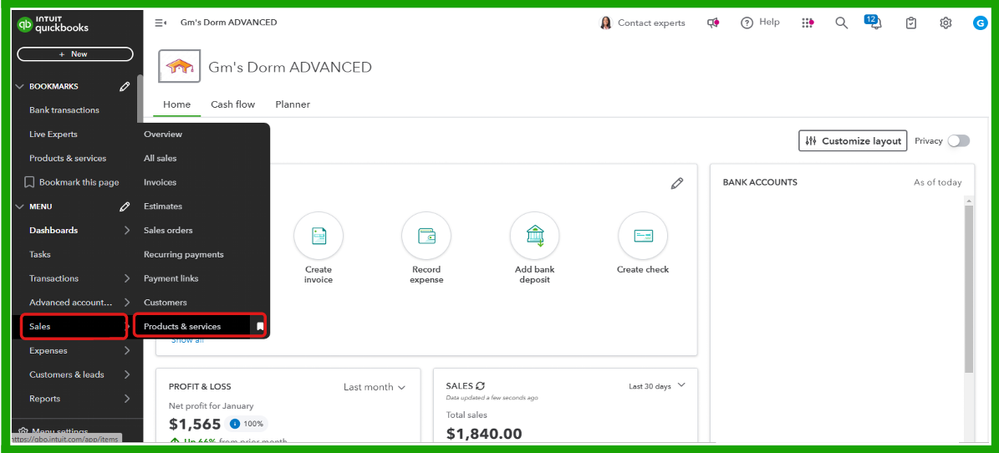Switch to the Home tab
Image resolution: width=999 pixels, height=453 pixels.
(x=176, y=104)
